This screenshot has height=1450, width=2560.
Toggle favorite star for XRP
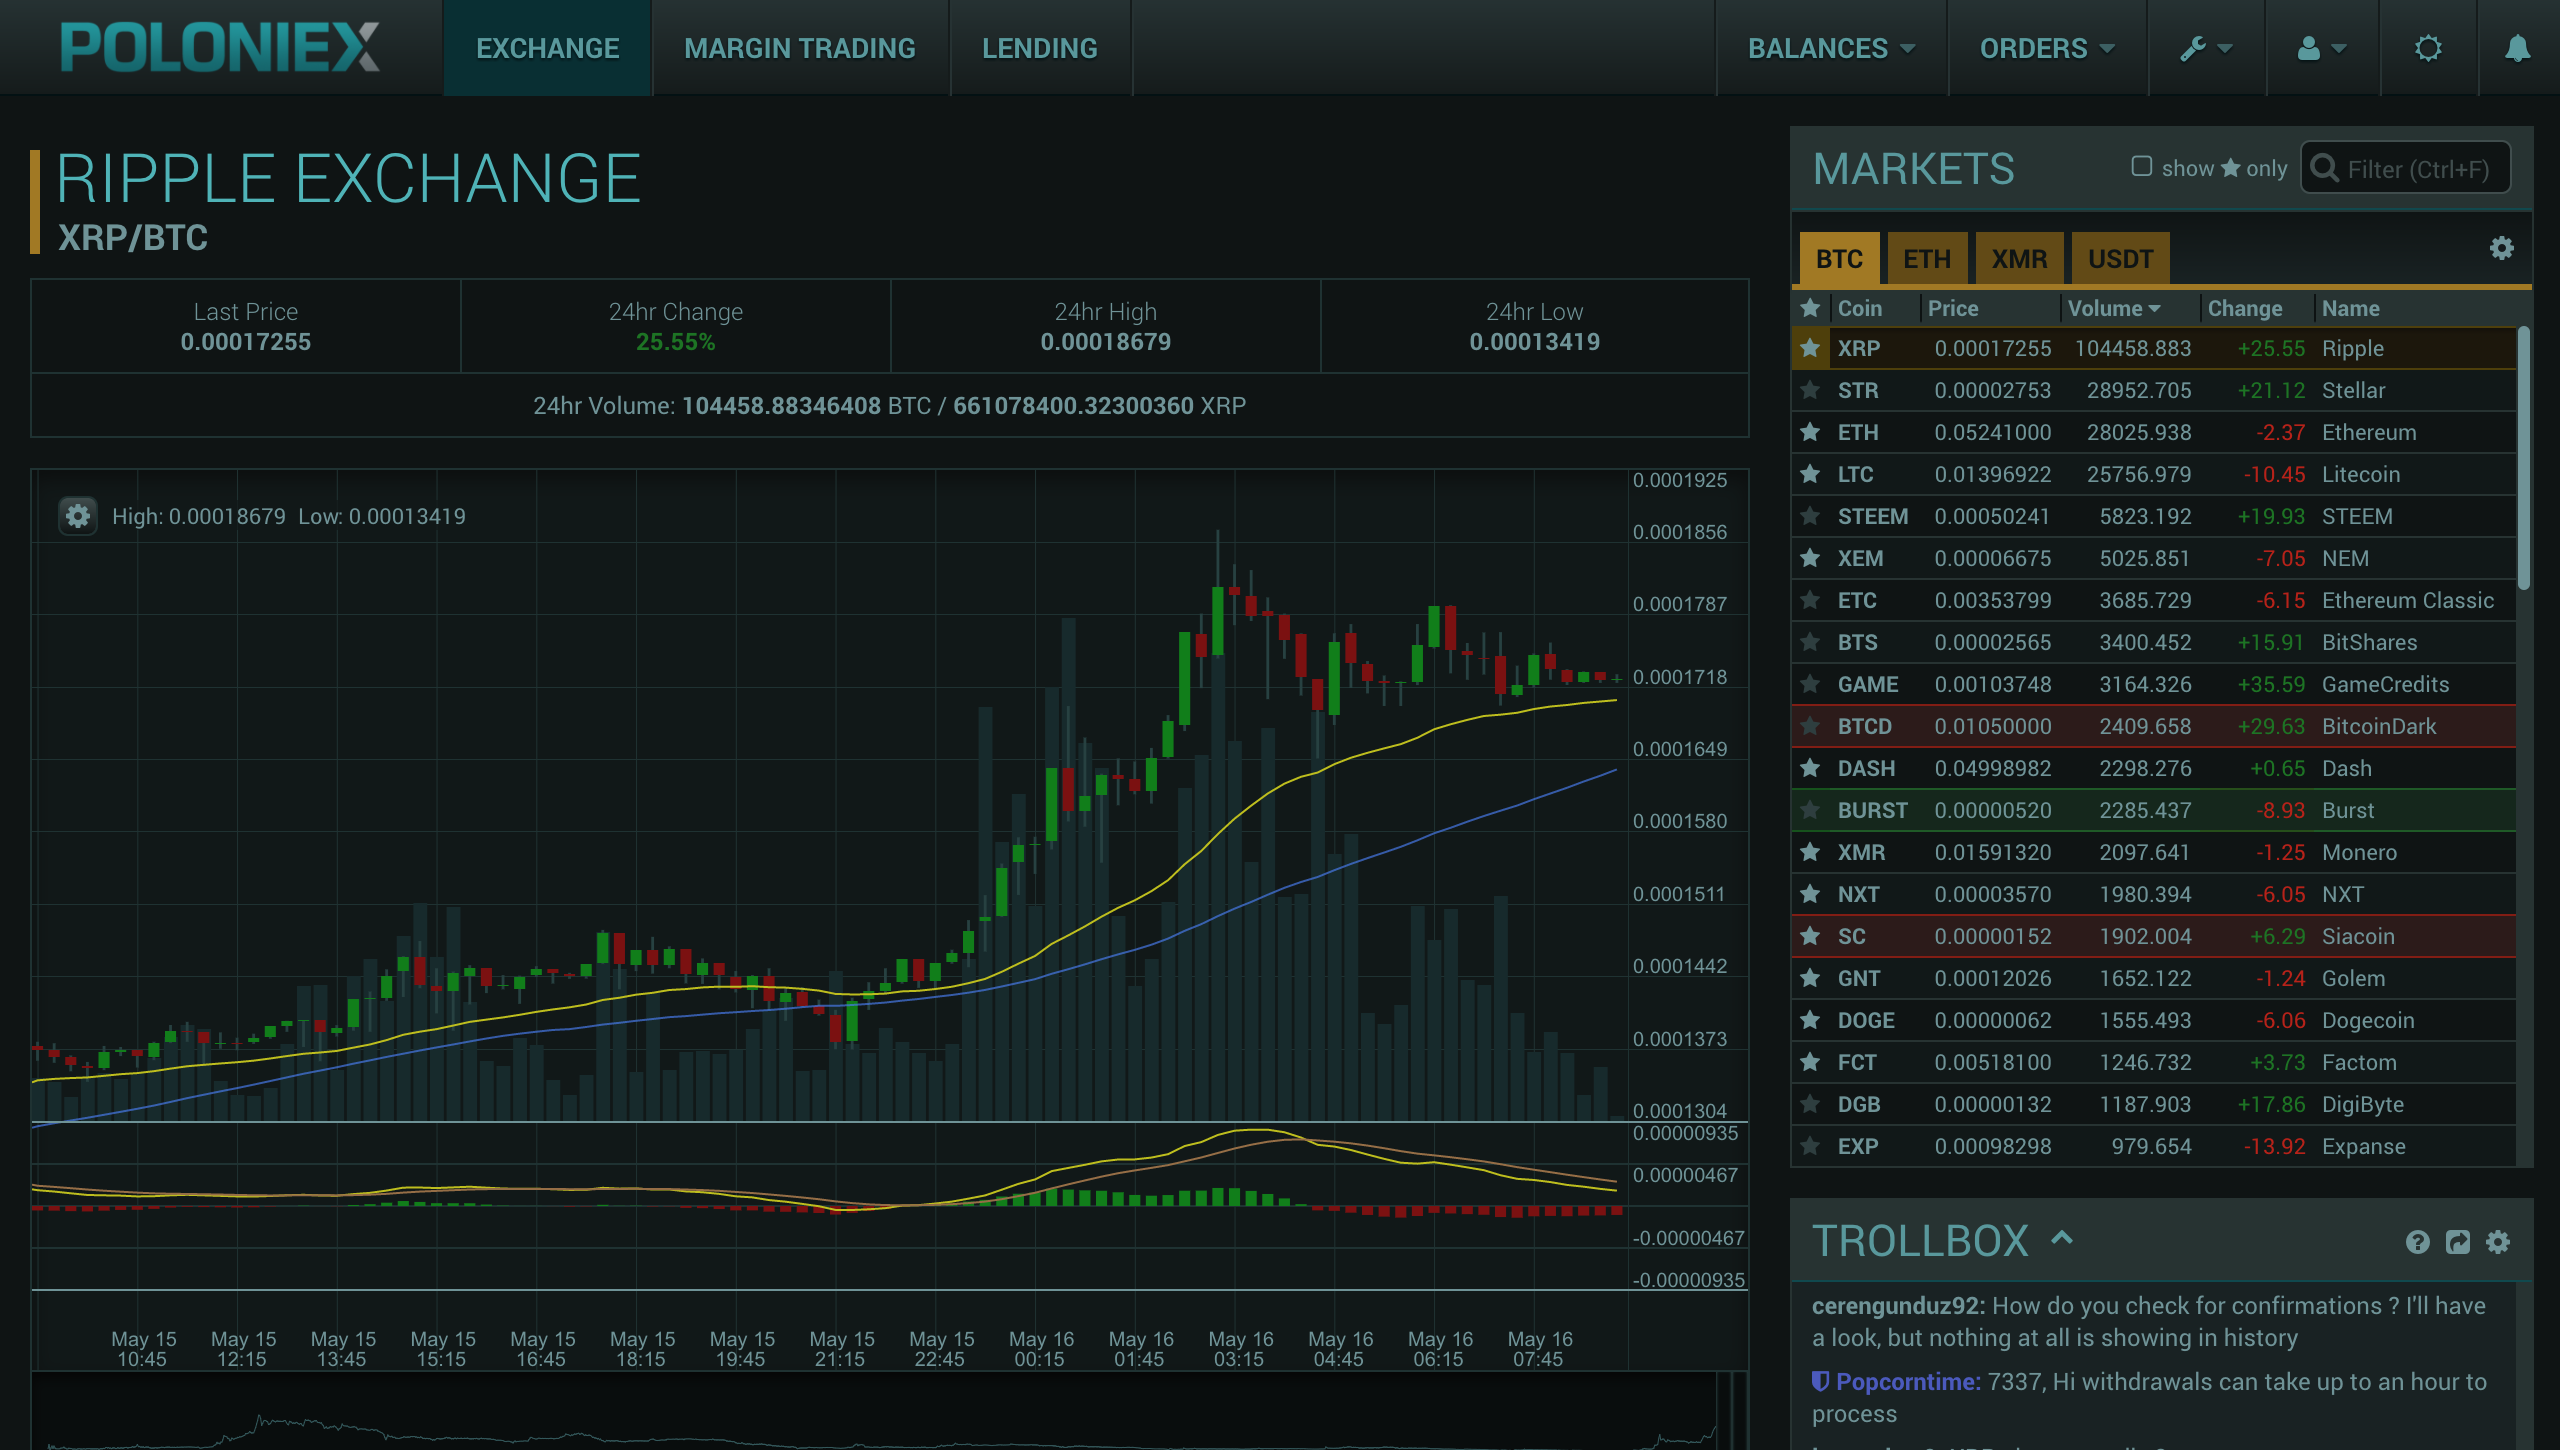click(1810, 348)
